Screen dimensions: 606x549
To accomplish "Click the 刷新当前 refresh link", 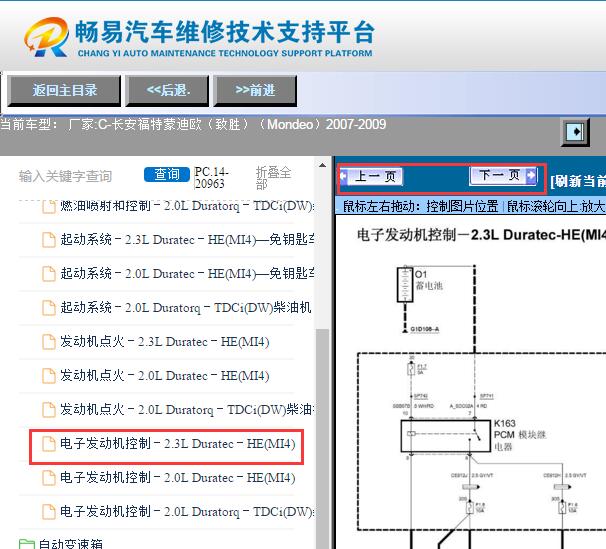I will (x=578, y=181).
